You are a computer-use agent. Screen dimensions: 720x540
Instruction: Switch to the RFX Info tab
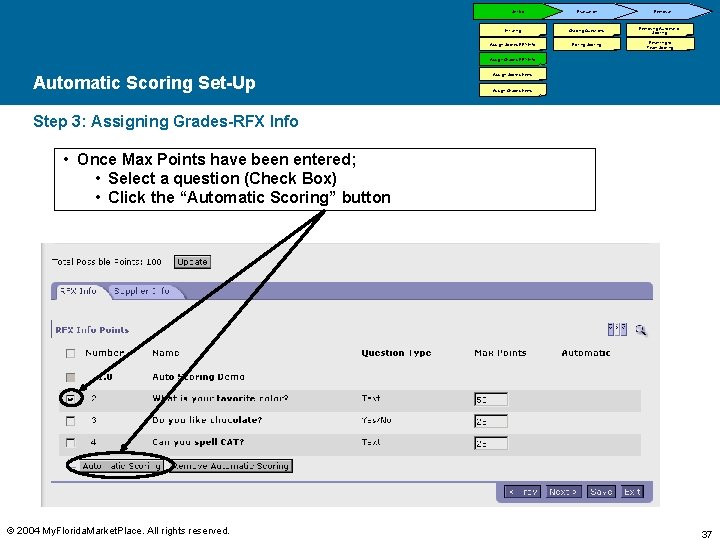point(79,291)
